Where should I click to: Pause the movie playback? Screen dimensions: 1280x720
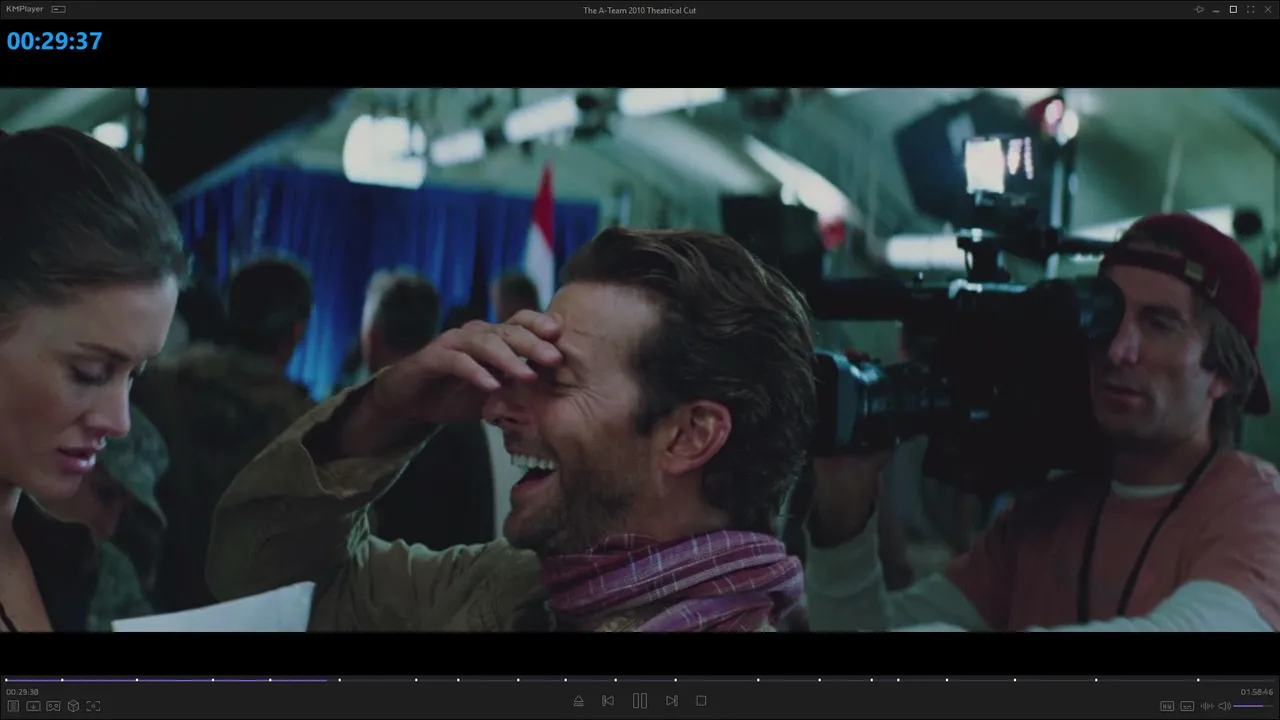point(640,701)
